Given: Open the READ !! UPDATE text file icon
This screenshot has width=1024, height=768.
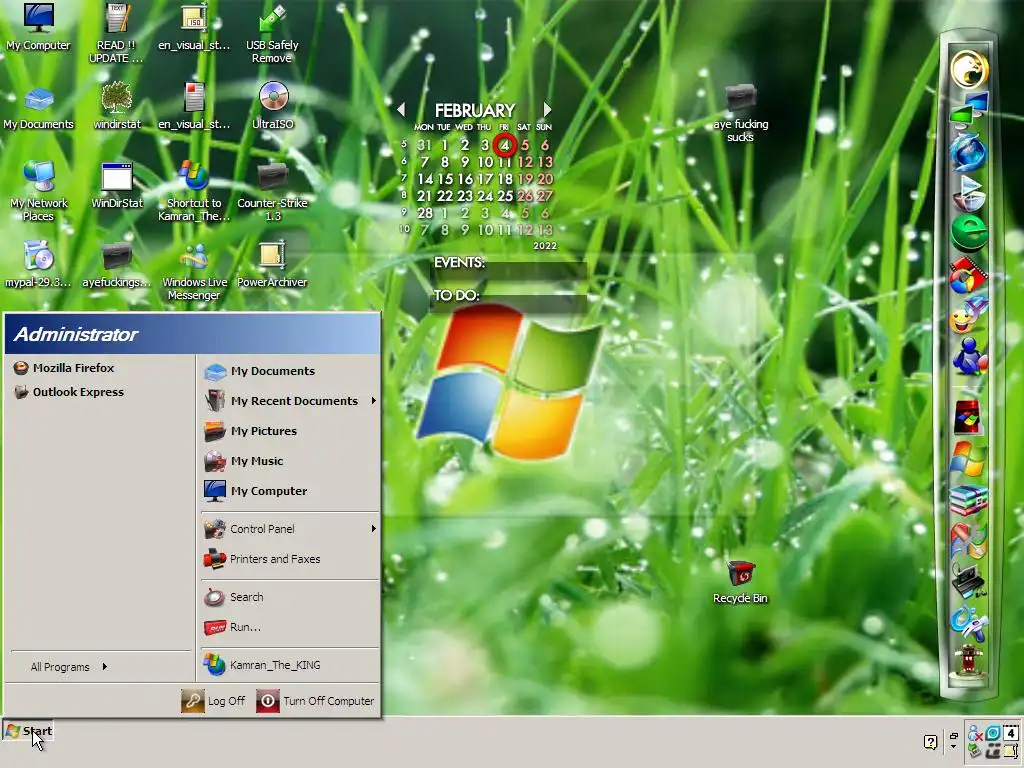Looking at the screenshot, I should coord(116,33).
